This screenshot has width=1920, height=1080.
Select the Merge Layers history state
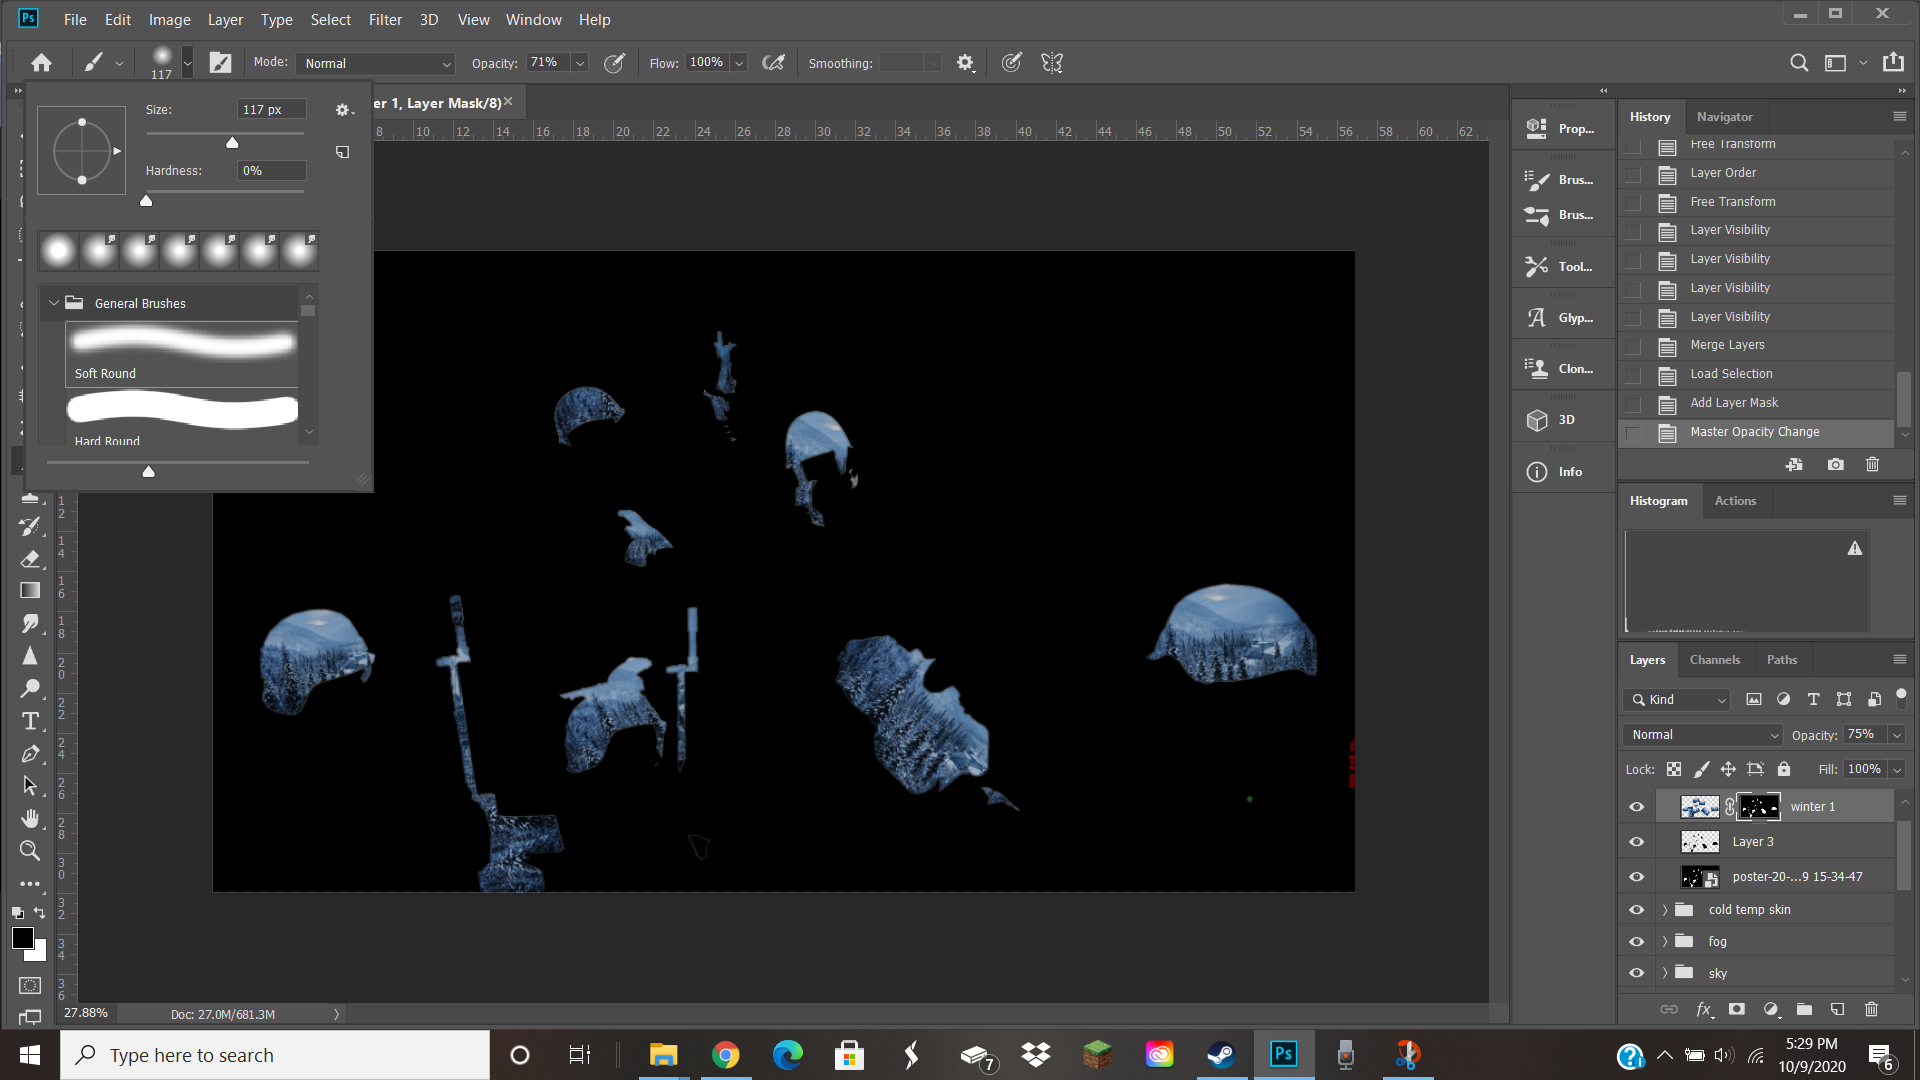1727,345
